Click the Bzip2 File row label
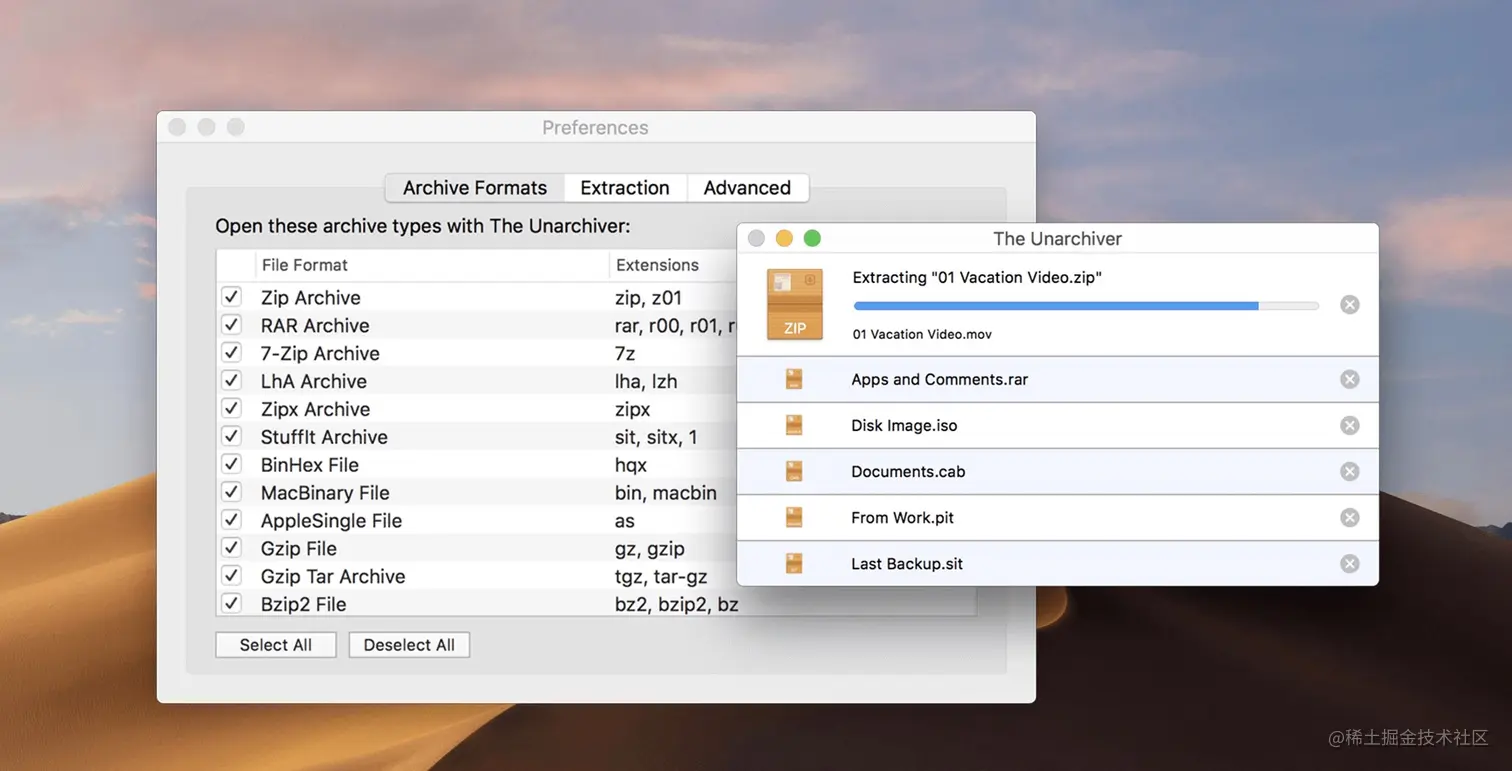The image size is (1512, 771). tap(303, 604)
